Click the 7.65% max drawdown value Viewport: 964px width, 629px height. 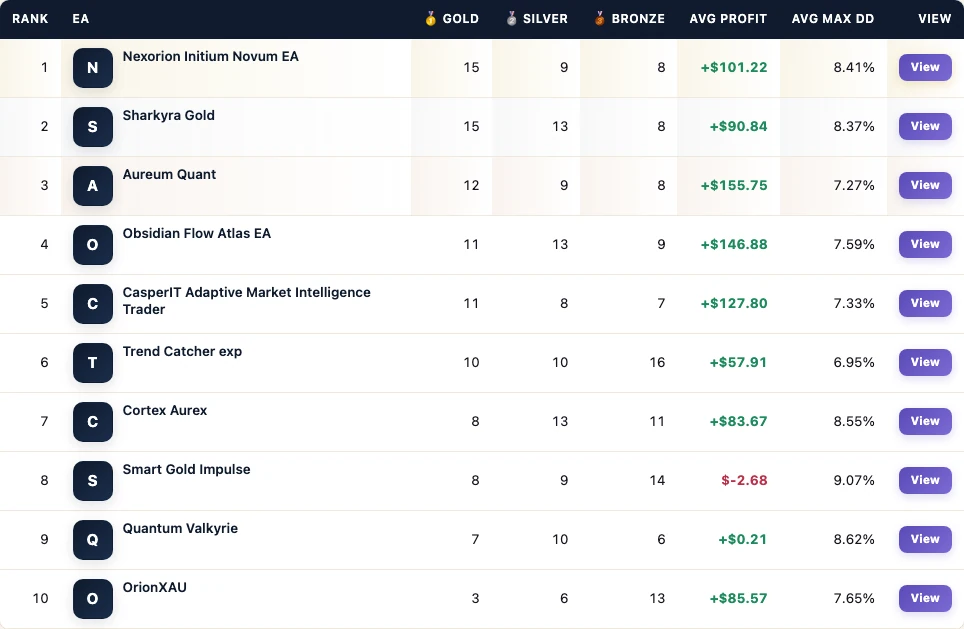click(x=854, y=599)
